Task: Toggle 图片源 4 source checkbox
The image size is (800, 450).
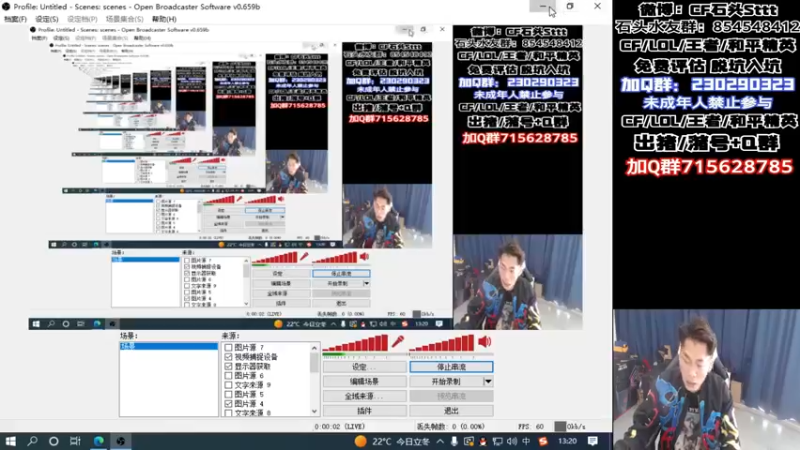Action: (x=228, y=404)
